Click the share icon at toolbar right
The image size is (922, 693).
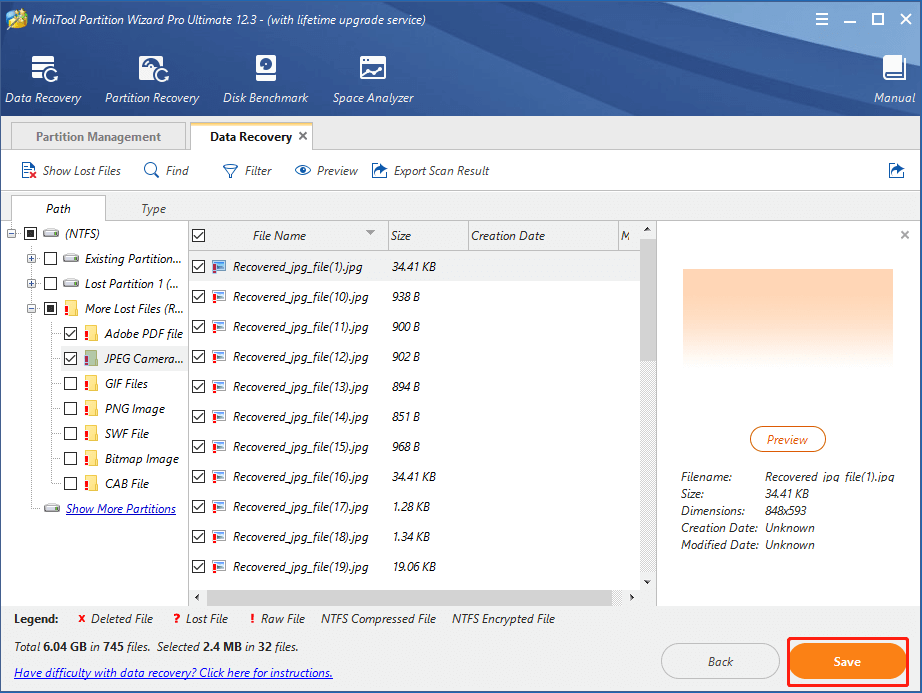tap(896, 170)
